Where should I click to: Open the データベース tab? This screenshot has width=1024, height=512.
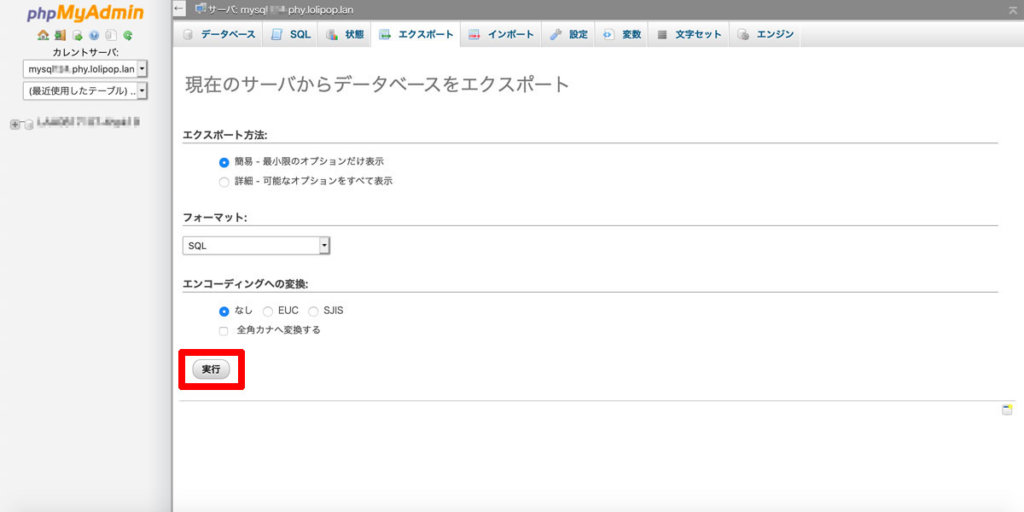pos(219,35)
